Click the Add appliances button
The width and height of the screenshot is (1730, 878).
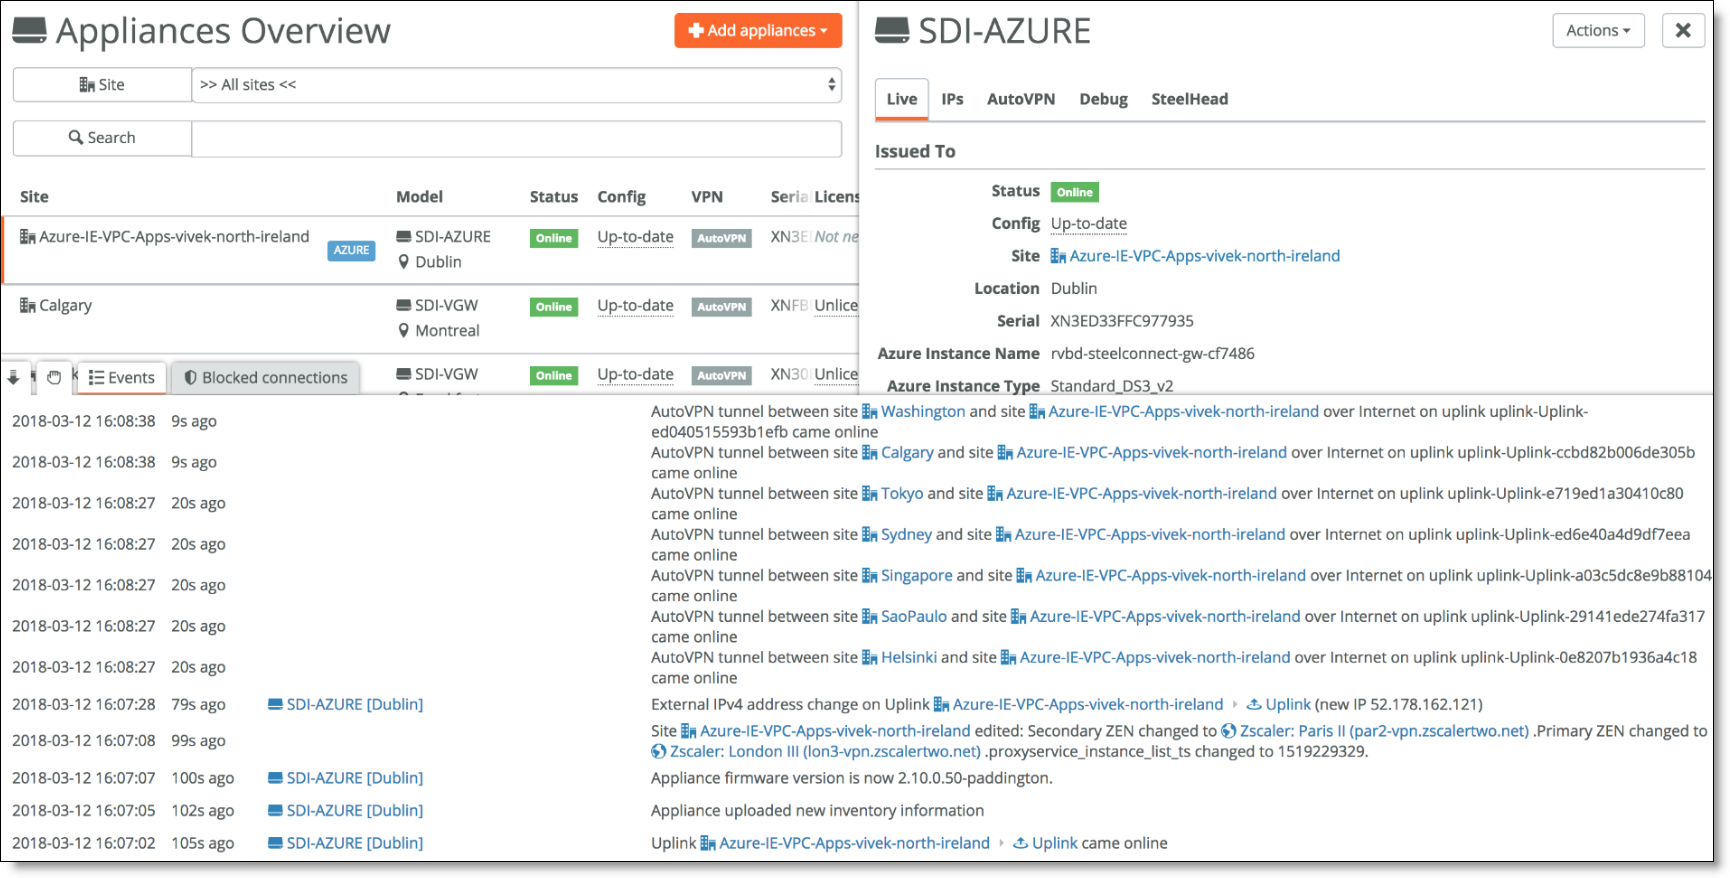pos(757,31)
